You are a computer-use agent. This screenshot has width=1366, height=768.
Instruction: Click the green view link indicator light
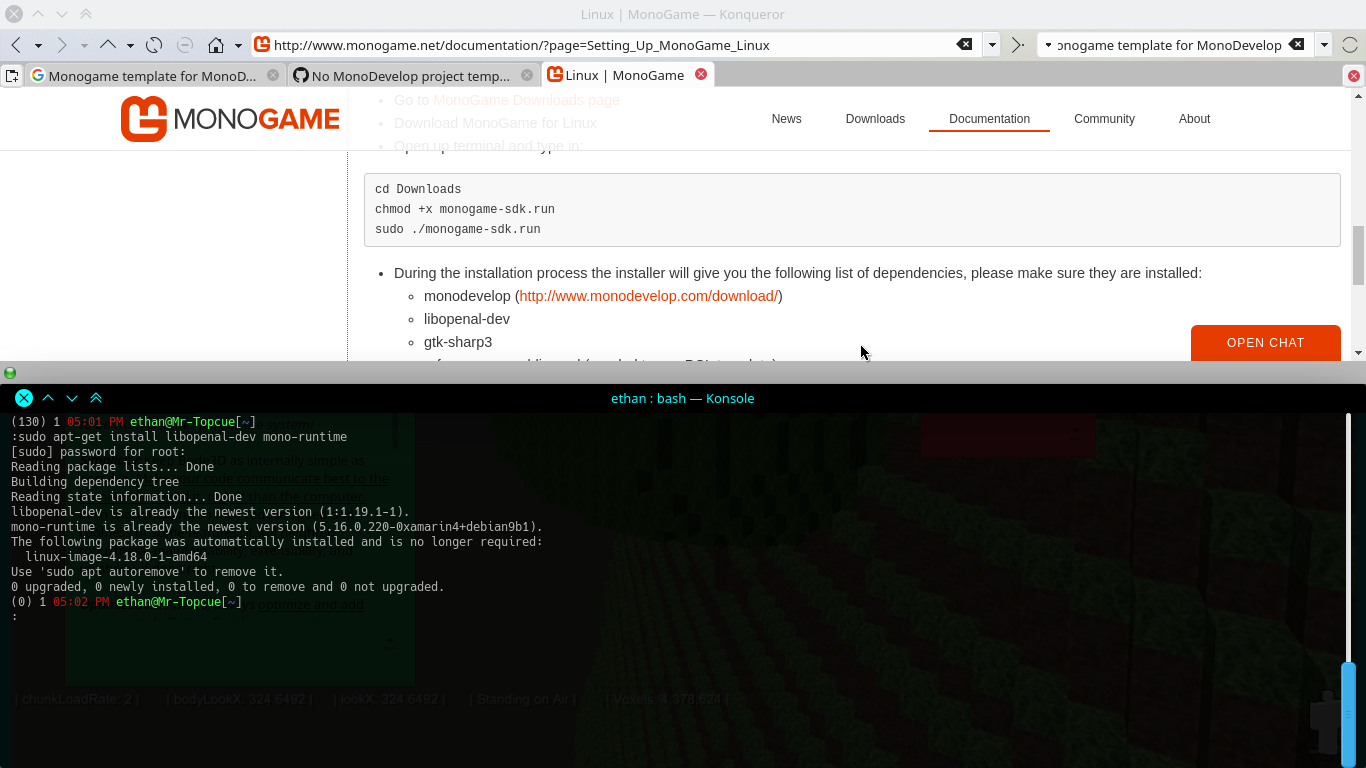10,373
